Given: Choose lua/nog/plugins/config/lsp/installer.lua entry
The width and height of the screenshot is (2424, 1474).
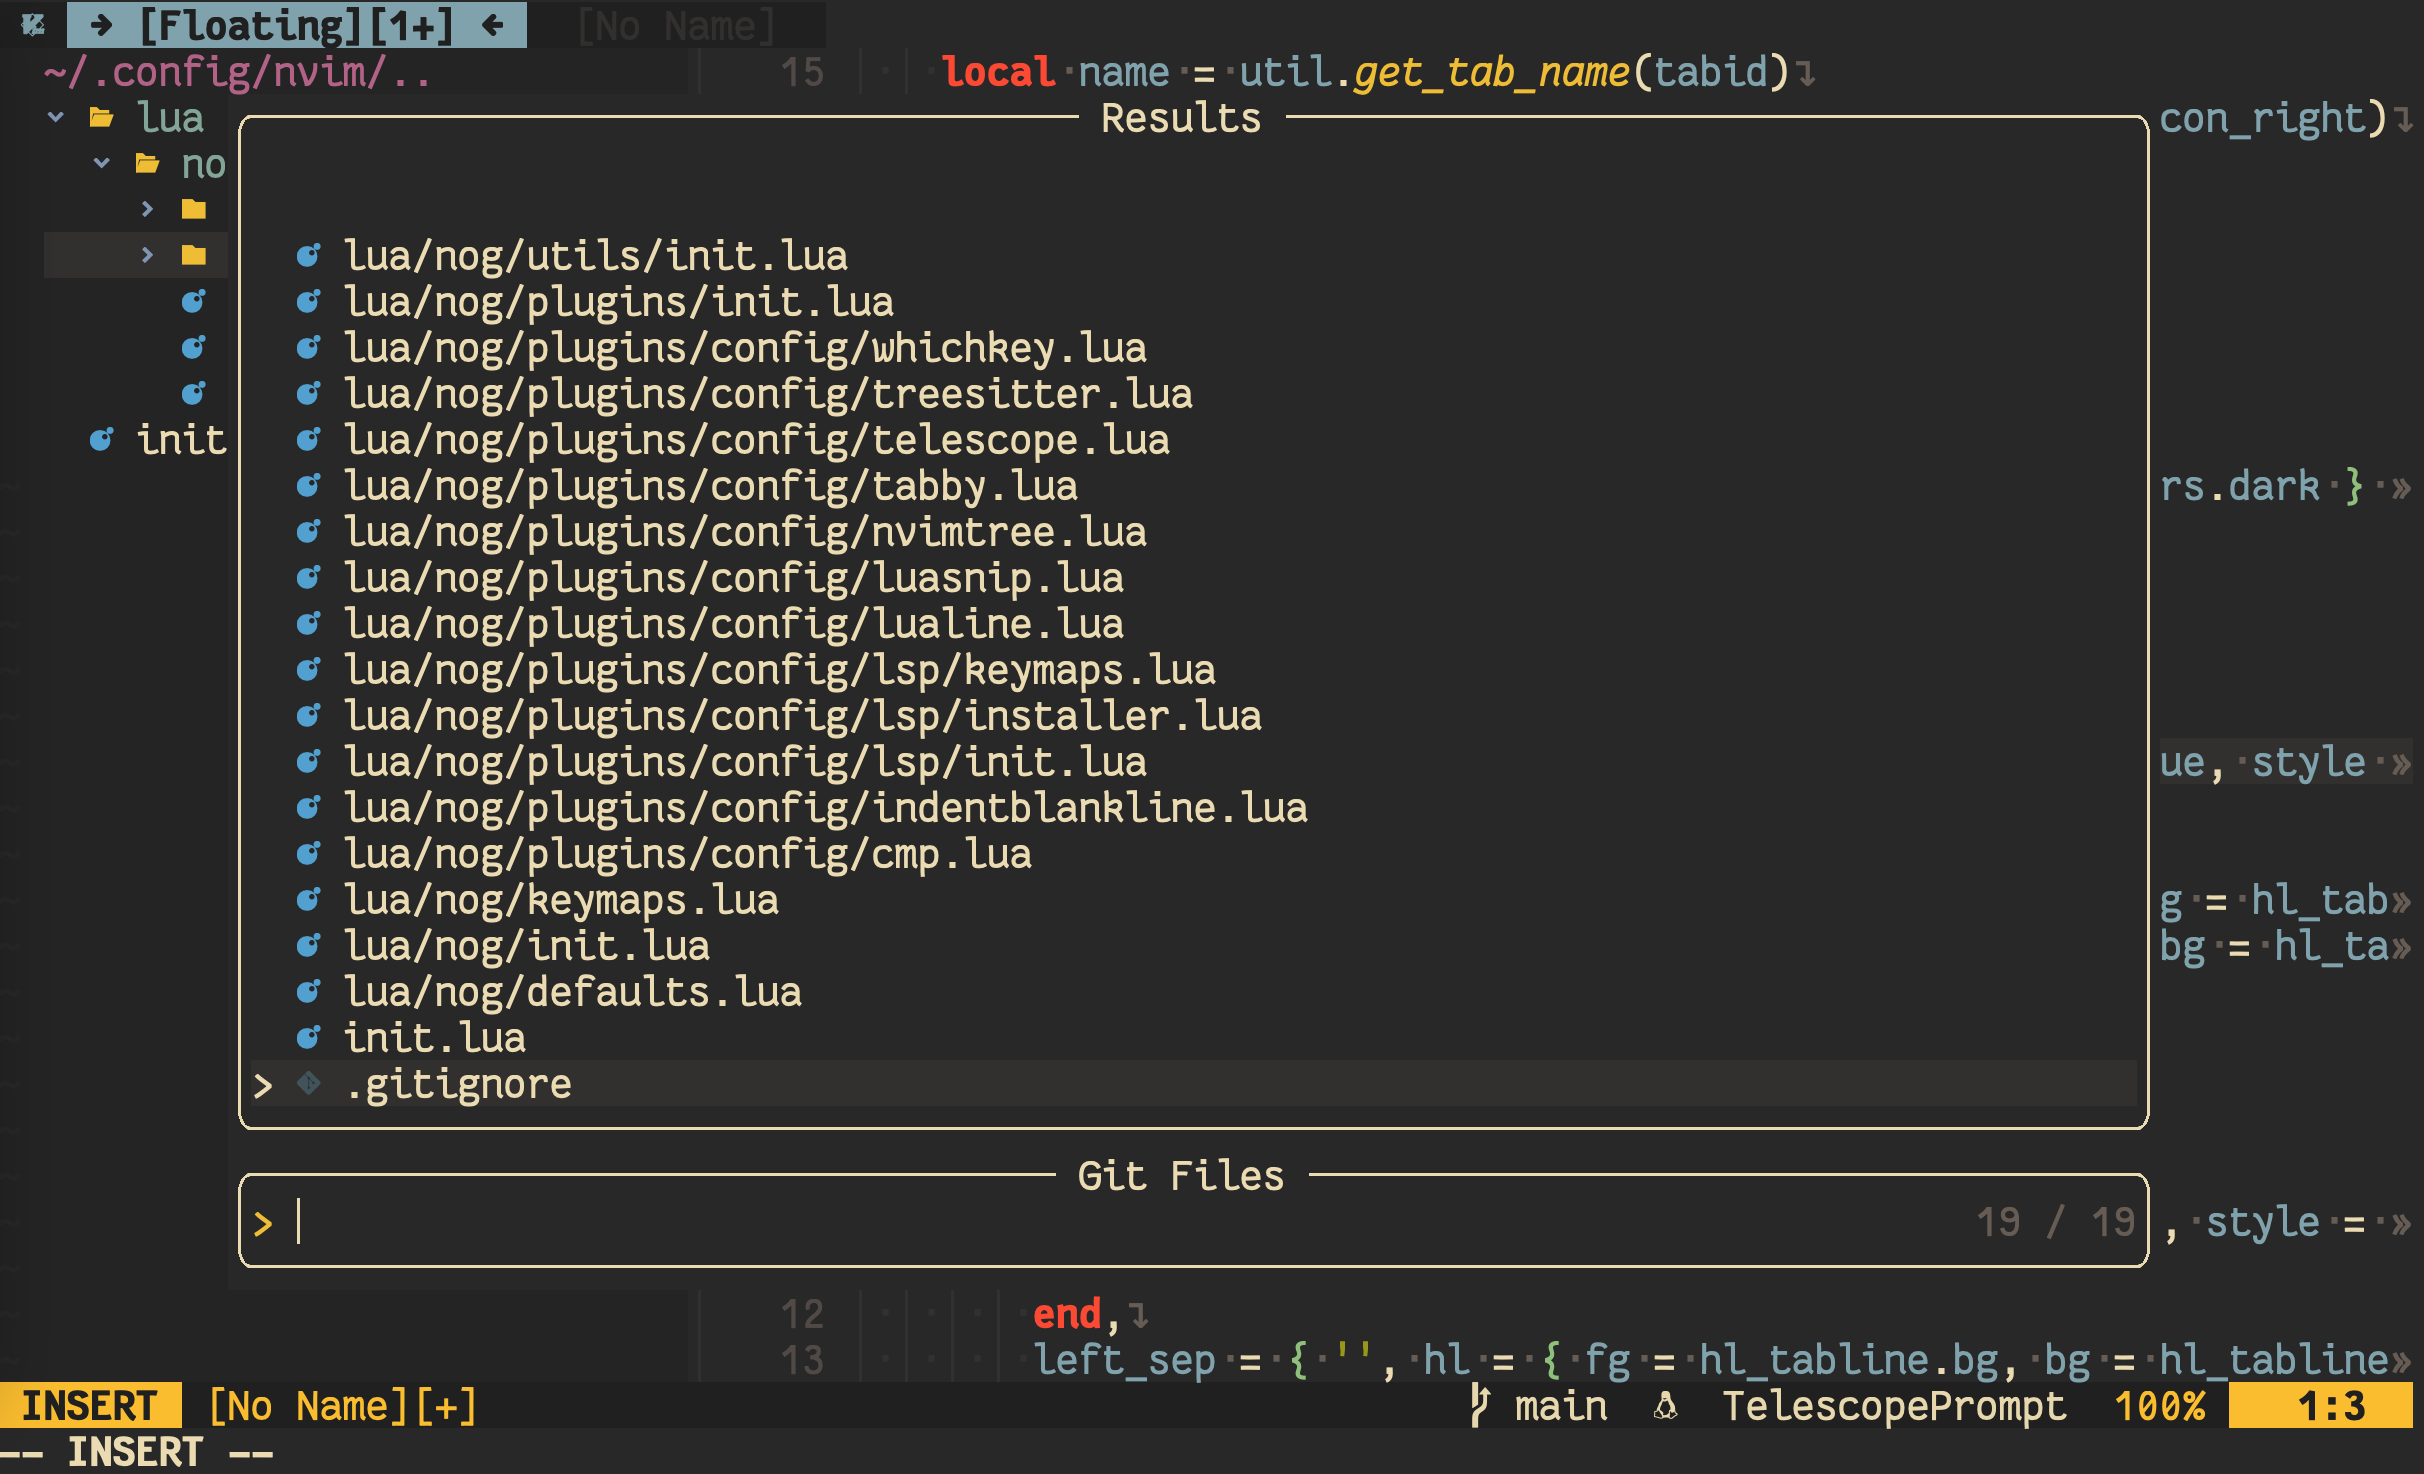Looking at the screenshot, I should pos(802,716).
